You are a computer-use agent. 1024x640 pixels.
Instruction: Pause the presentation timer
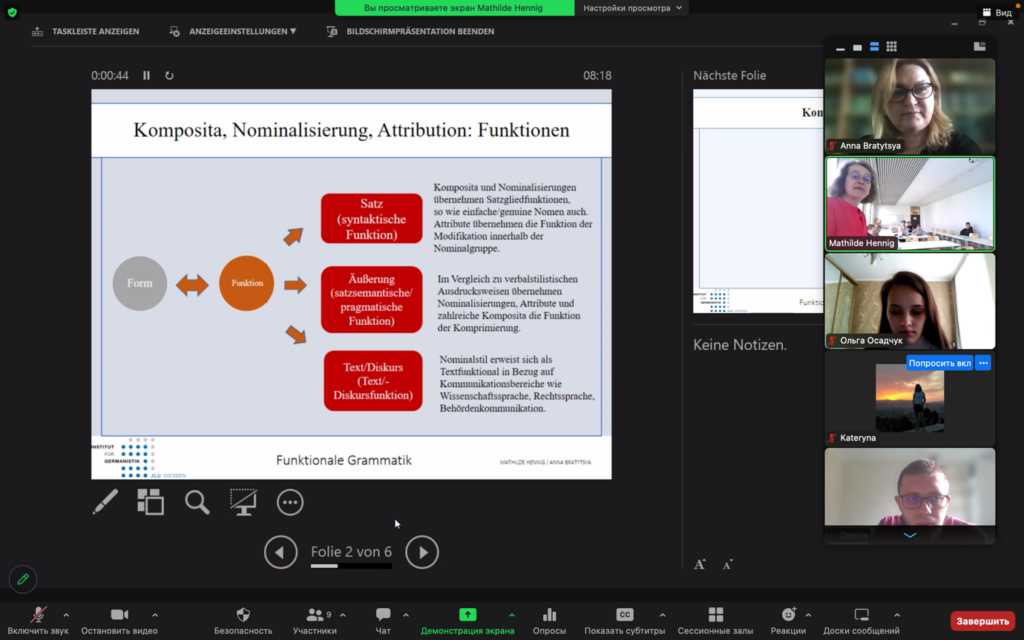point(147,75)
